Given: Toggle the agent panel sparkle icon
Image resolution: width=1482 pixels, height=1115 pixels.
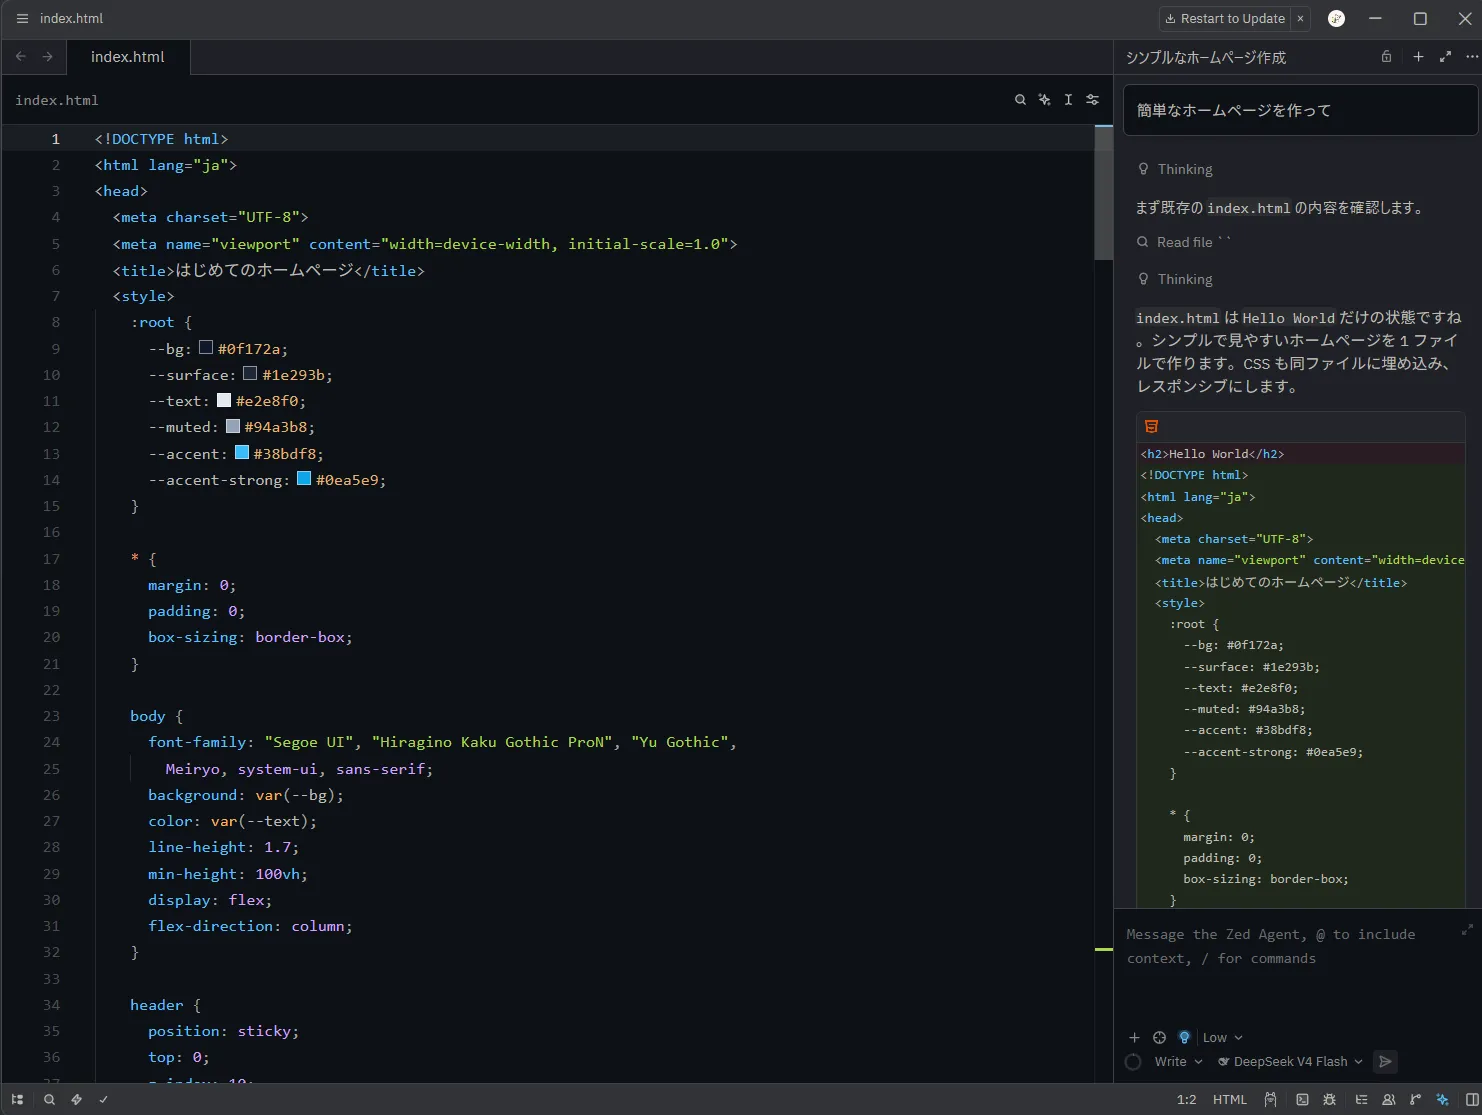Looking at the screenshot, I should coord(1442,1099).
